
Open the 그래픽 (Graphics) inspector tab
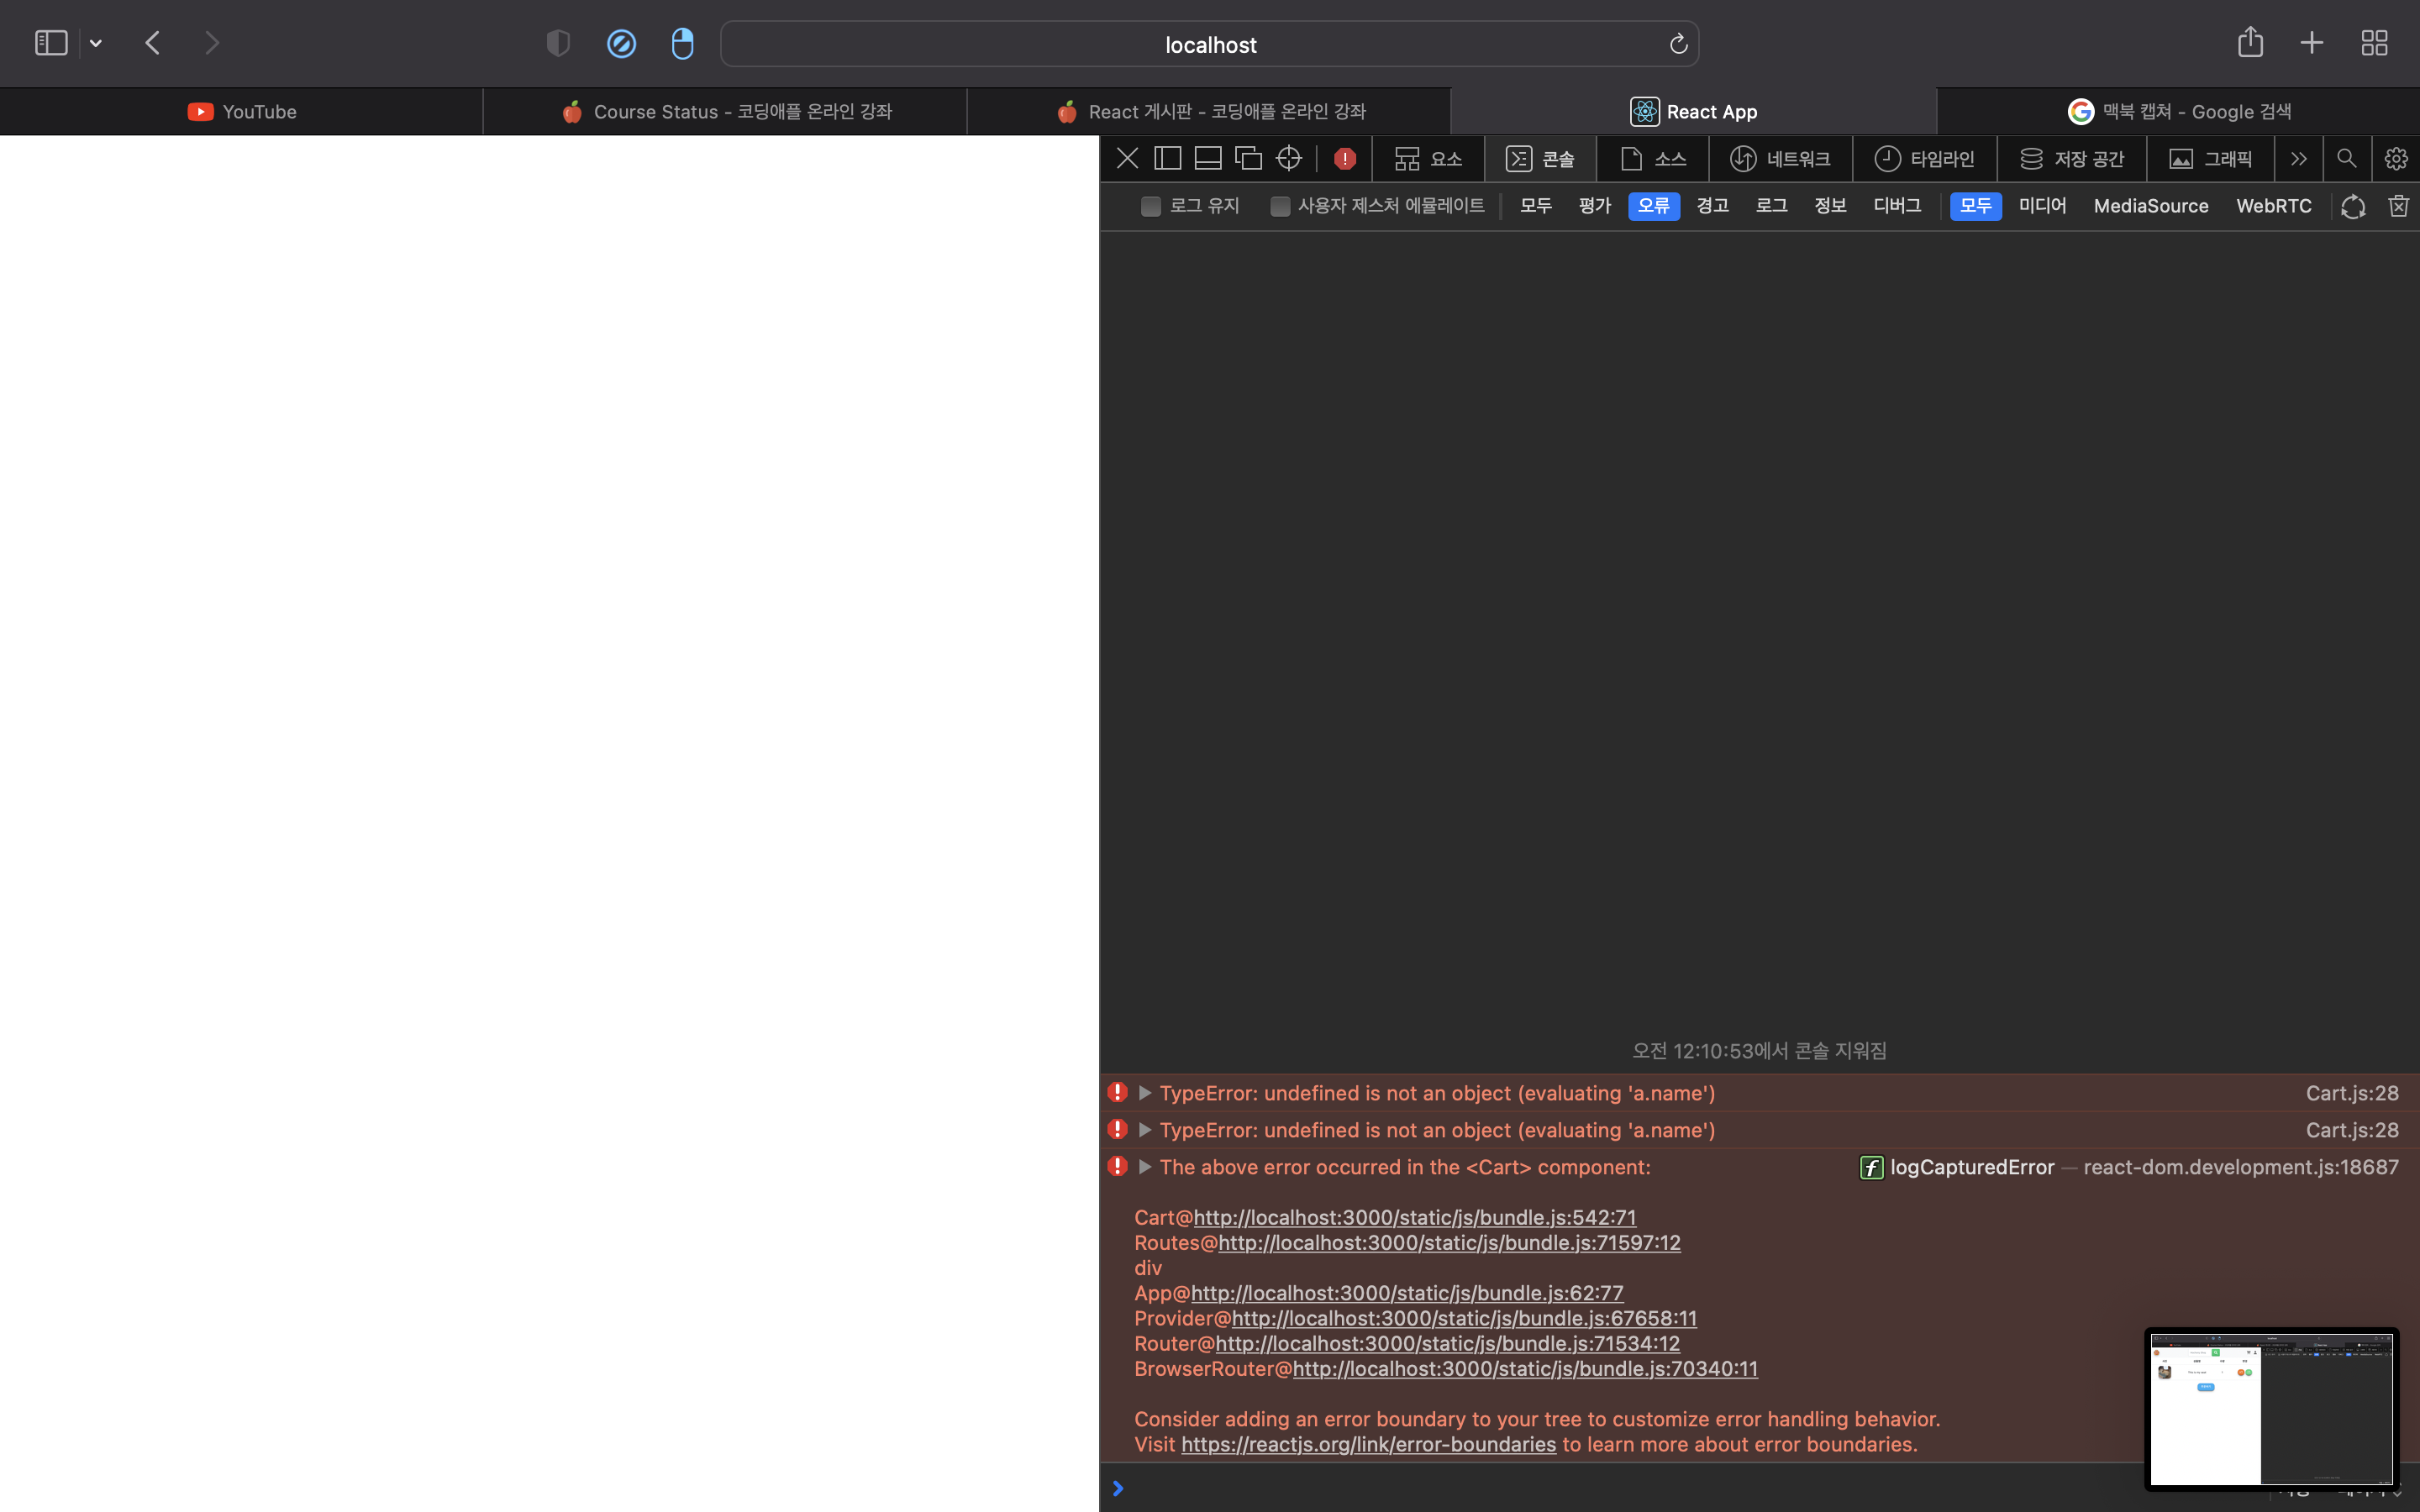click(x=2210, y=158)
